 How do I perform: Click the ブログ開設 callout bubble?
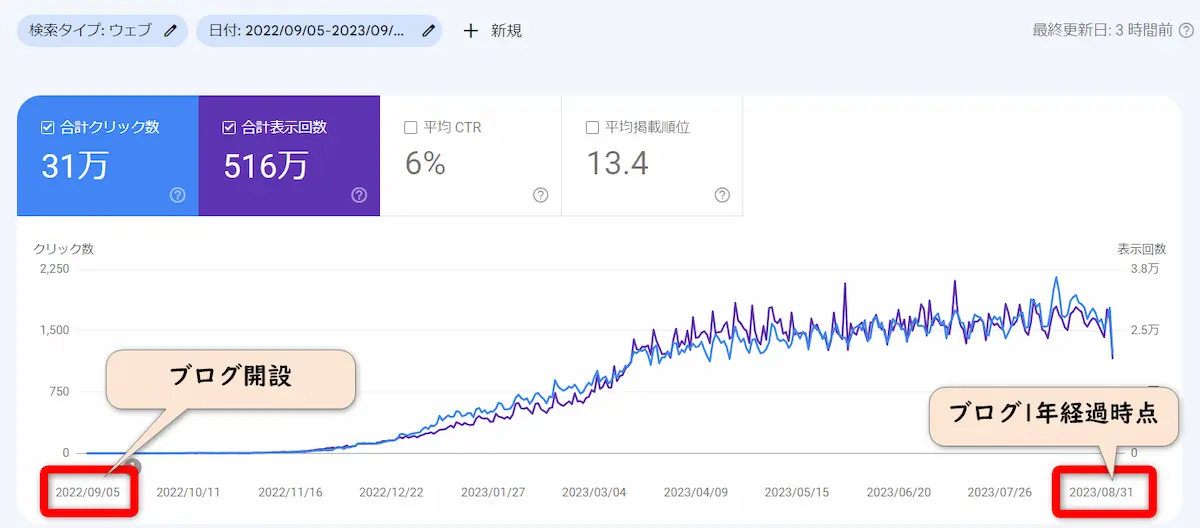(x=230, y=378)
